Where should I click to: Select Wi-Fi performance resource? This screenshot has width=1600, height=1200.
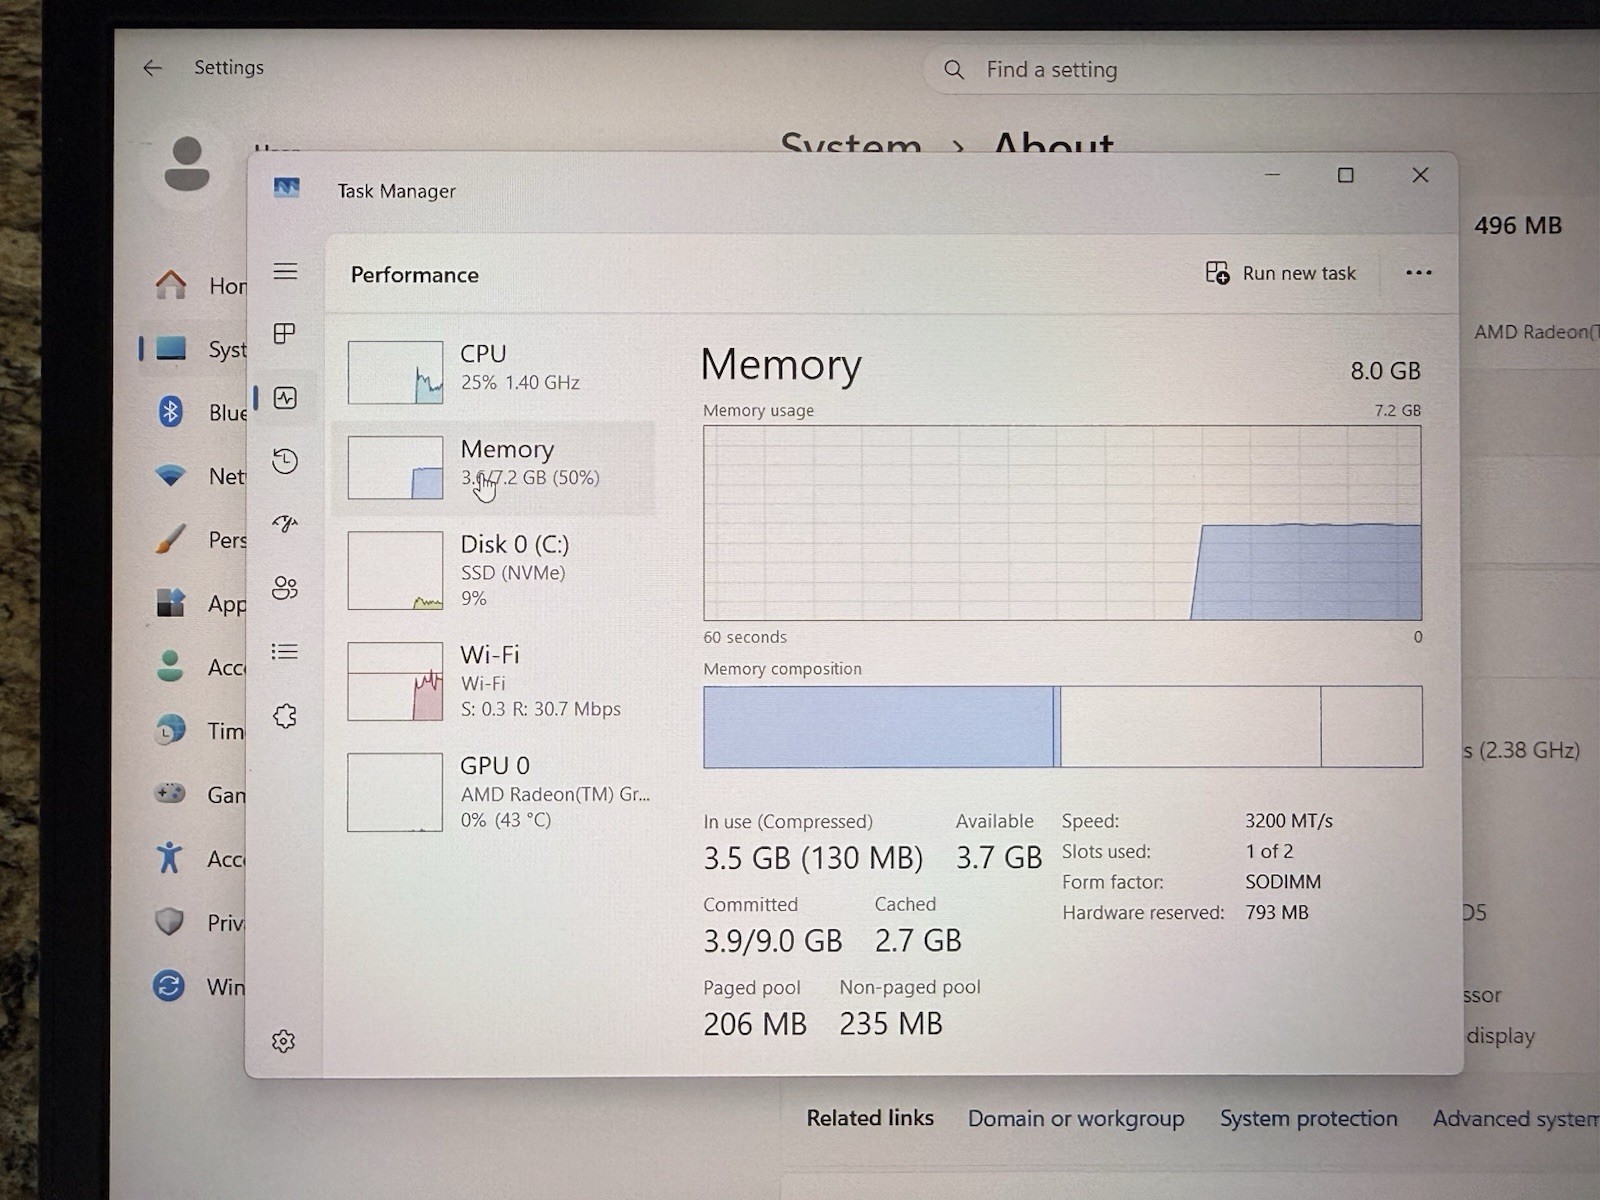click(x=493, y=682)
